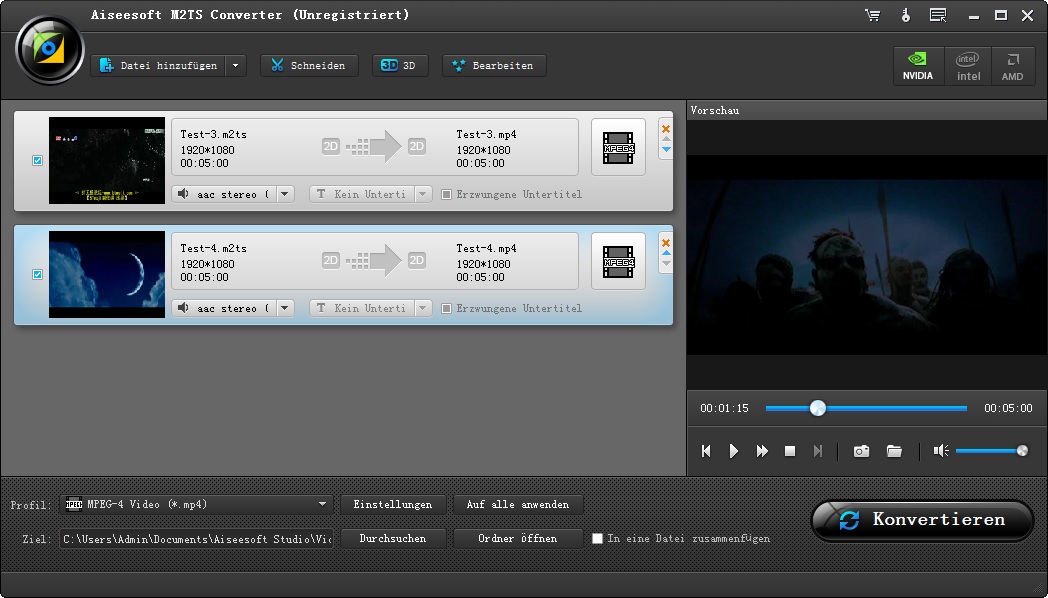
Task: Click the 2D to 2D arrow for Test-3
Action: 374,146
